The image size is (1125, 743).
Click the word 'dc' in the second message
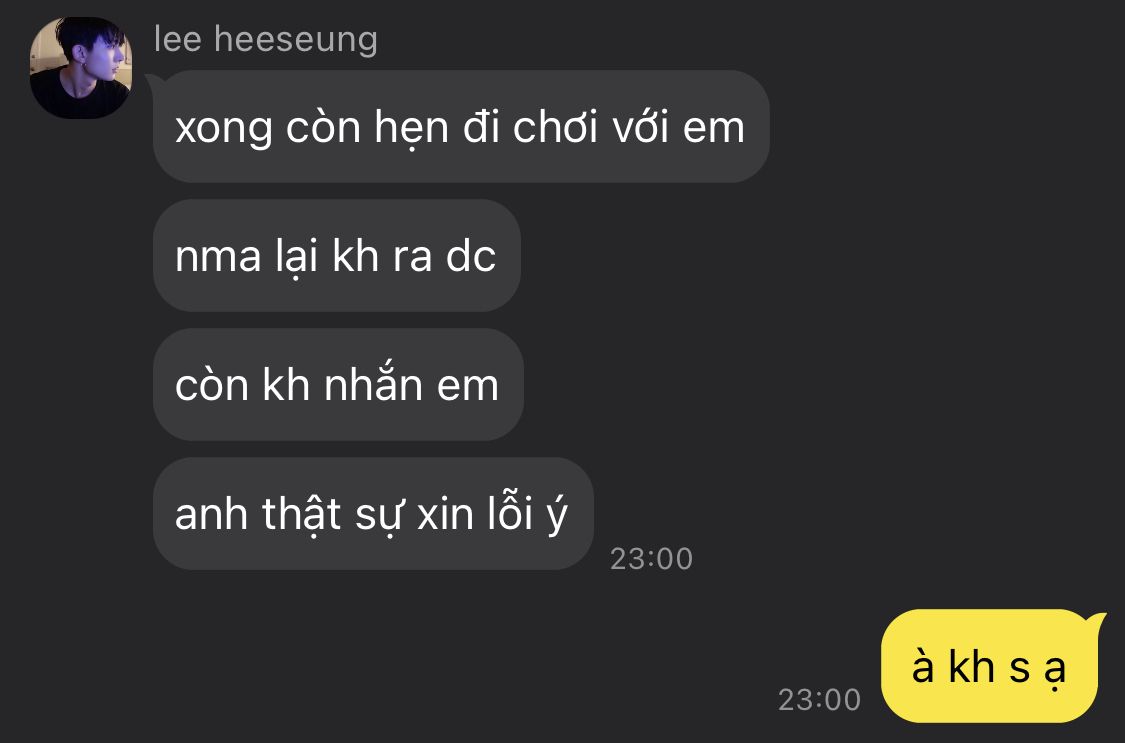coord(471,256)
